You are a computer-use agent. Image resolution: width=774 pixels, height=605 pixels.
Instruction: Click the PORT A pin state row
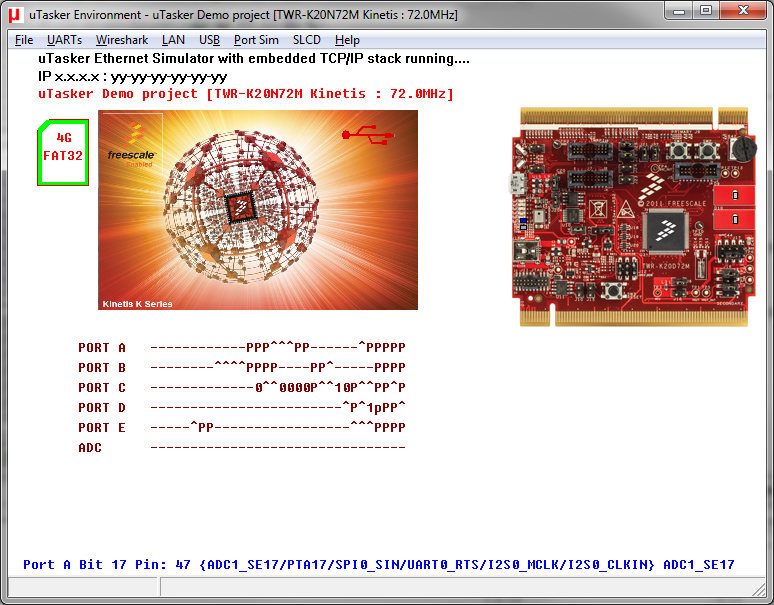tap(278, 347)
